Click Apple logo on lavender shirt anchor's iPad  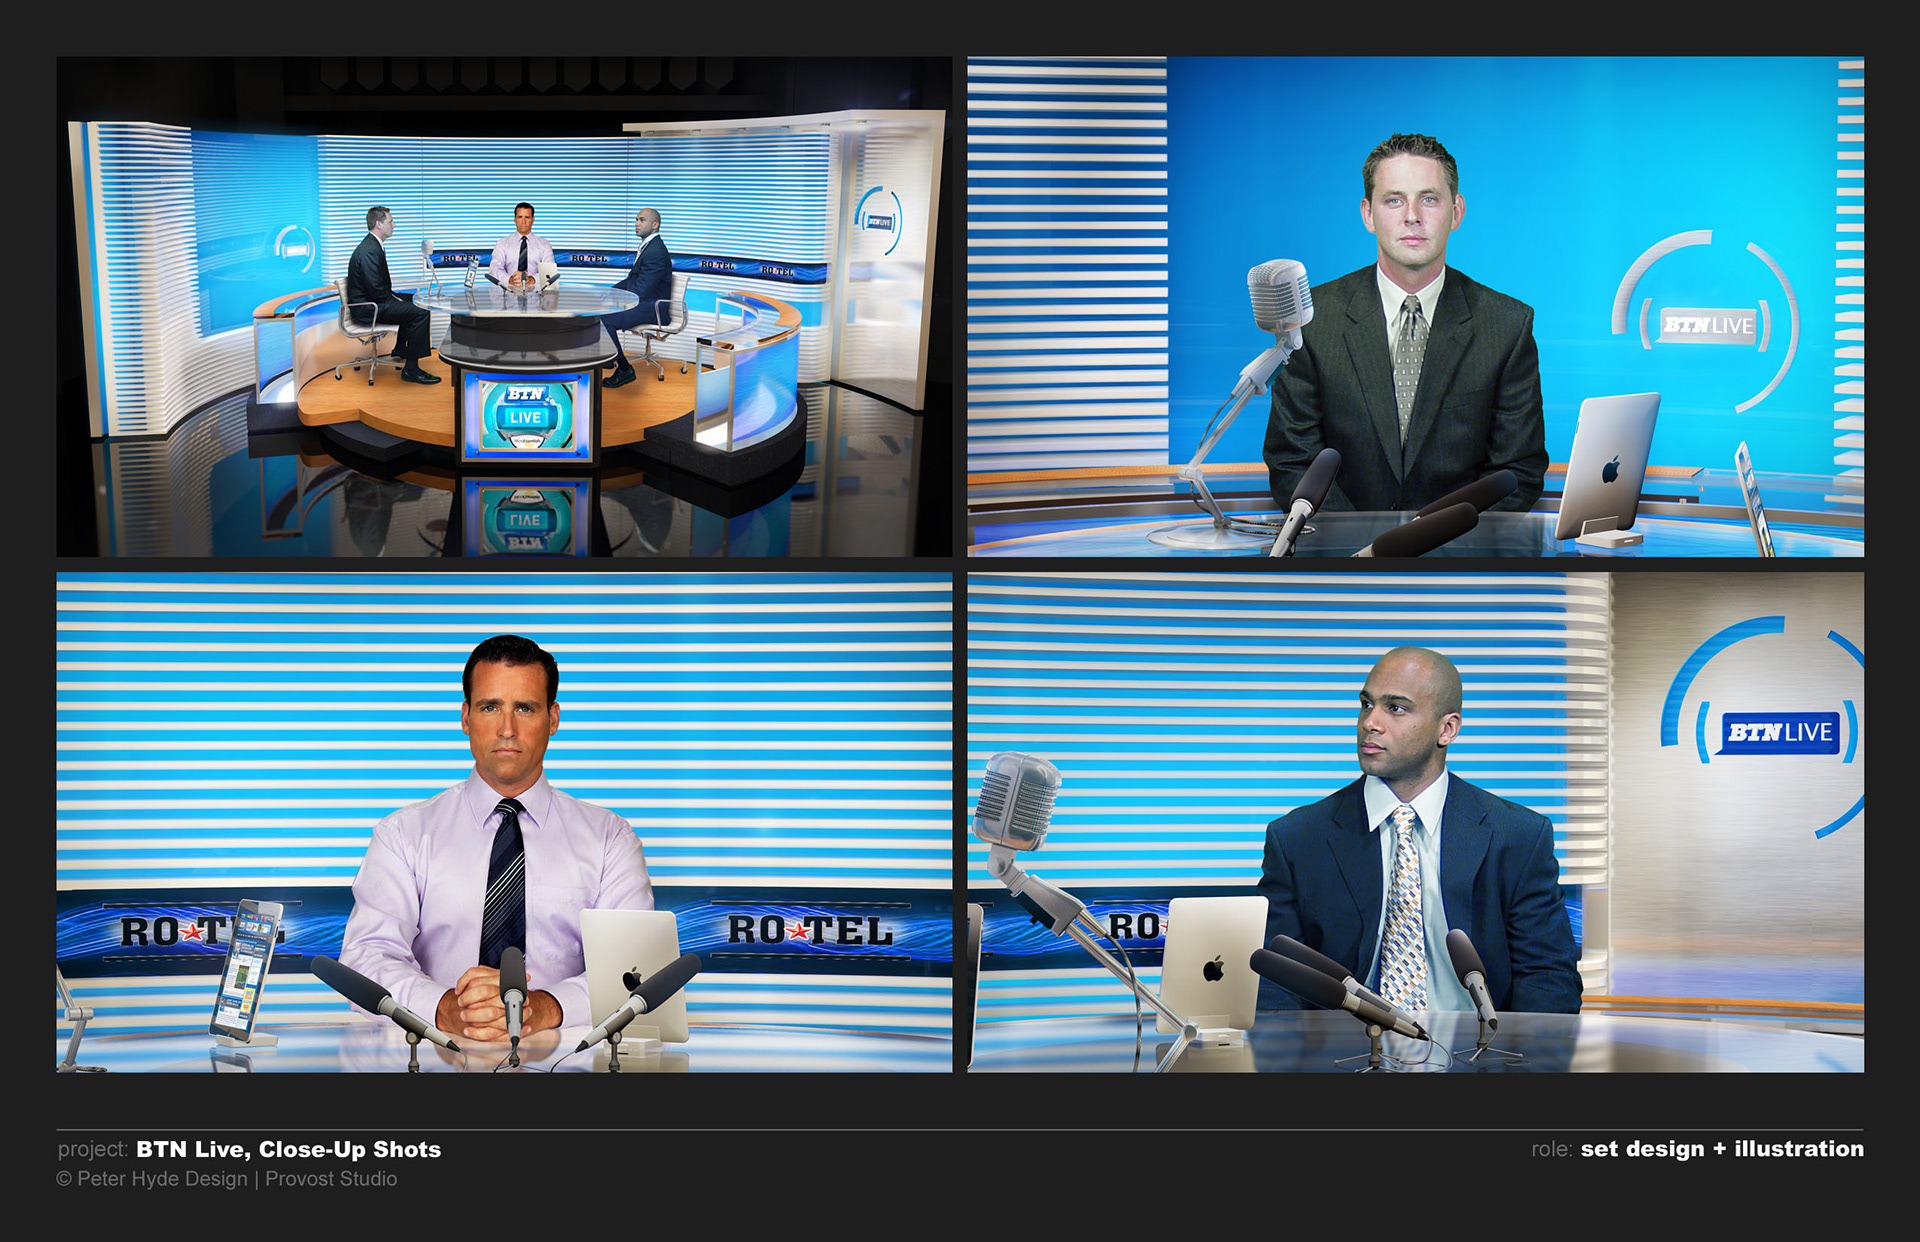[631, 978]
